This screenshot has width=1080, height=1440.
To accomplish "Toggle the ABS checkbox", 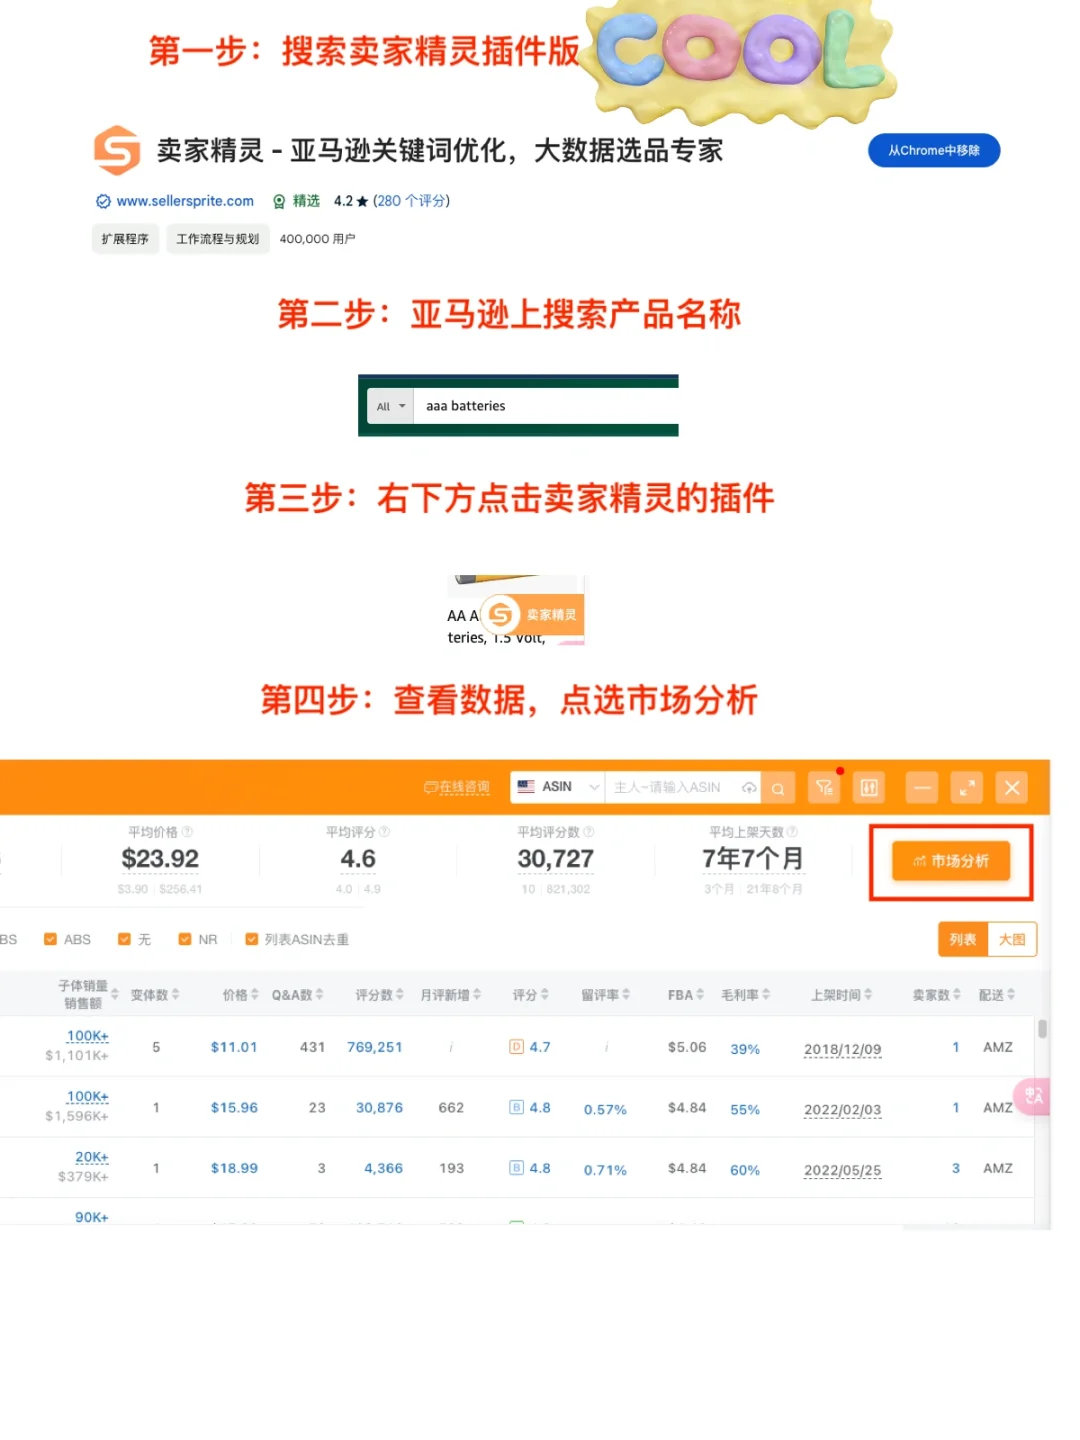I will [50, 939].
